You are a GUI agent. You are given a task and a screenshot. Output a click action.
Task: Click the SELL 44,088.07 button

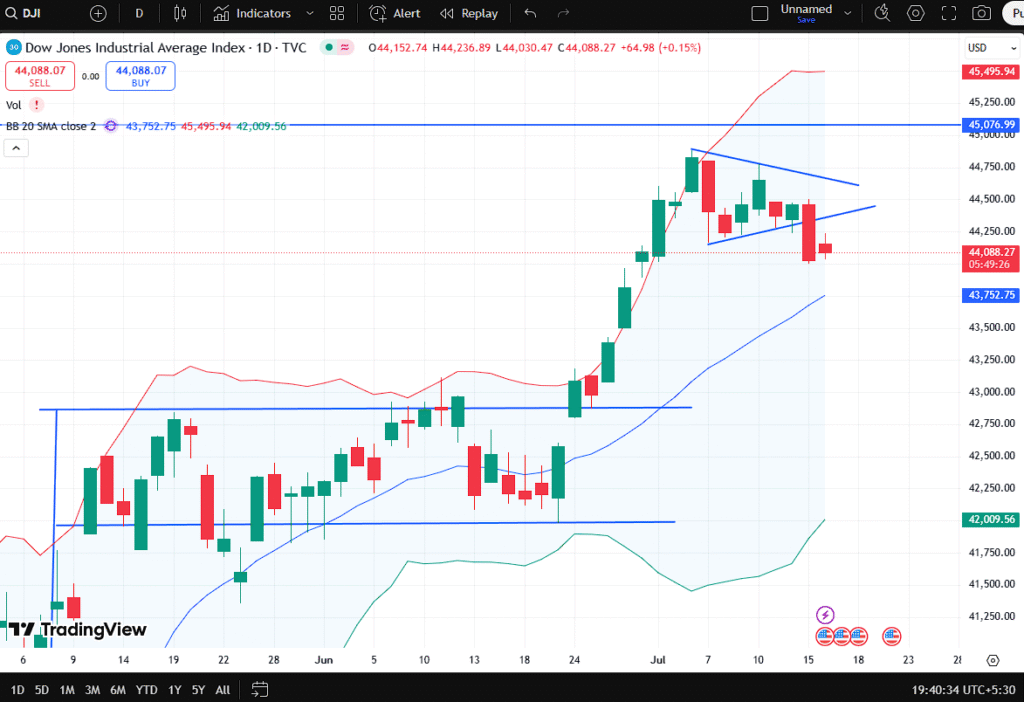[x=40, y=76]
